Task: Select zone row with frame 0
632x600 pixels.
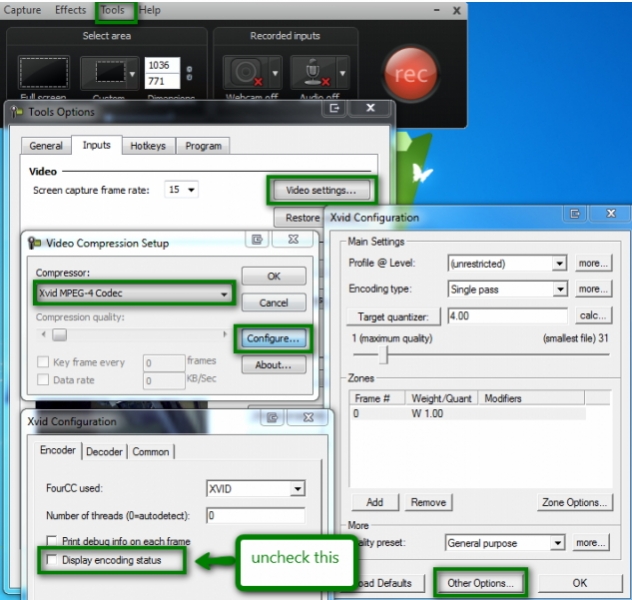Action: pos(468,413)
